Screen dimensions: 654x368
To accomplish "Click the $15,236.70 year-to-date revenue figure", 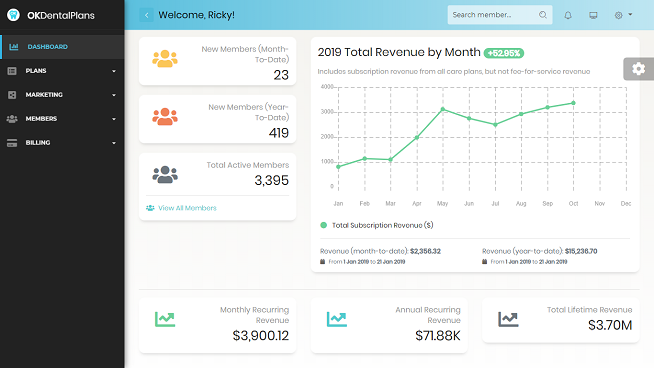I will click(581, 251).
